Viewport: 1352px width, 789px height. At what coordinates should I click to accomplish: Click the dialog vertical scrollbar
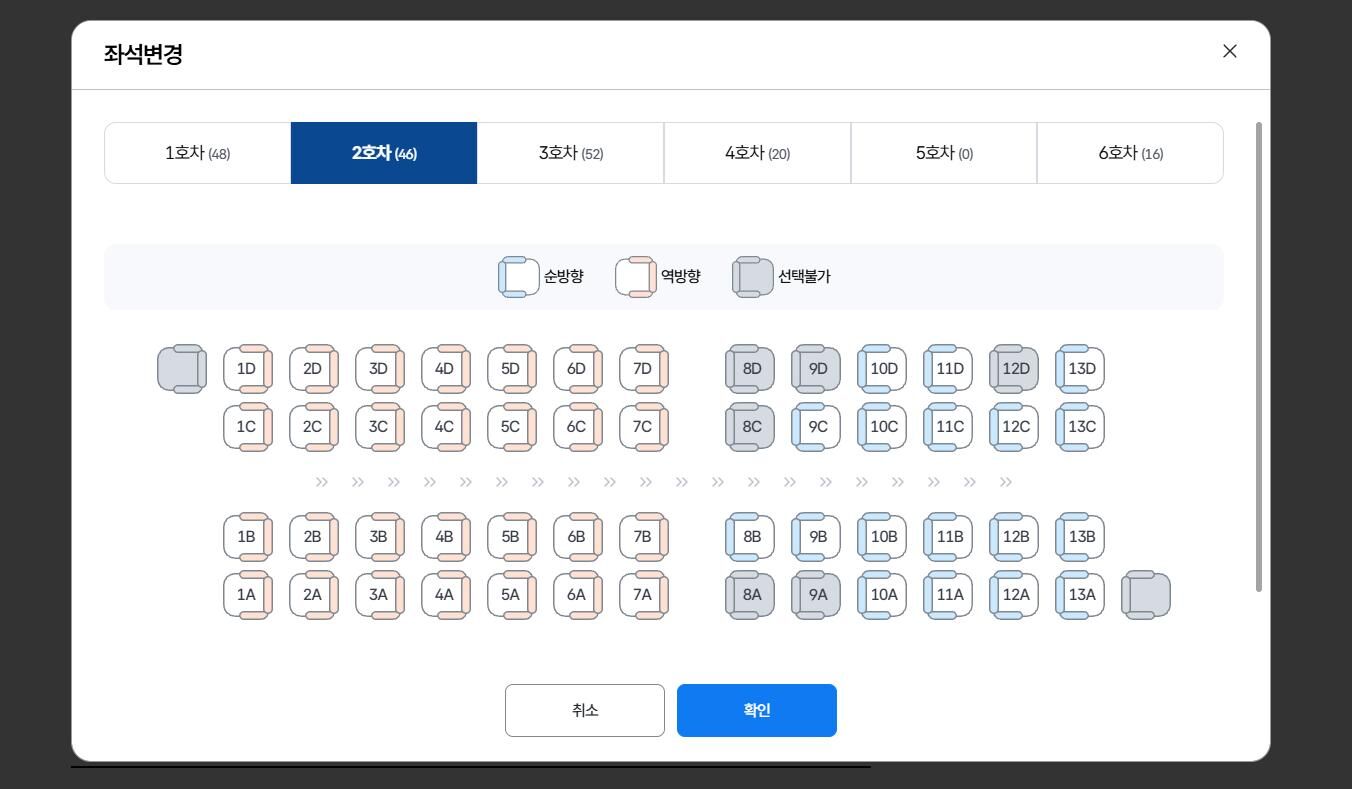click(1259, 357)
